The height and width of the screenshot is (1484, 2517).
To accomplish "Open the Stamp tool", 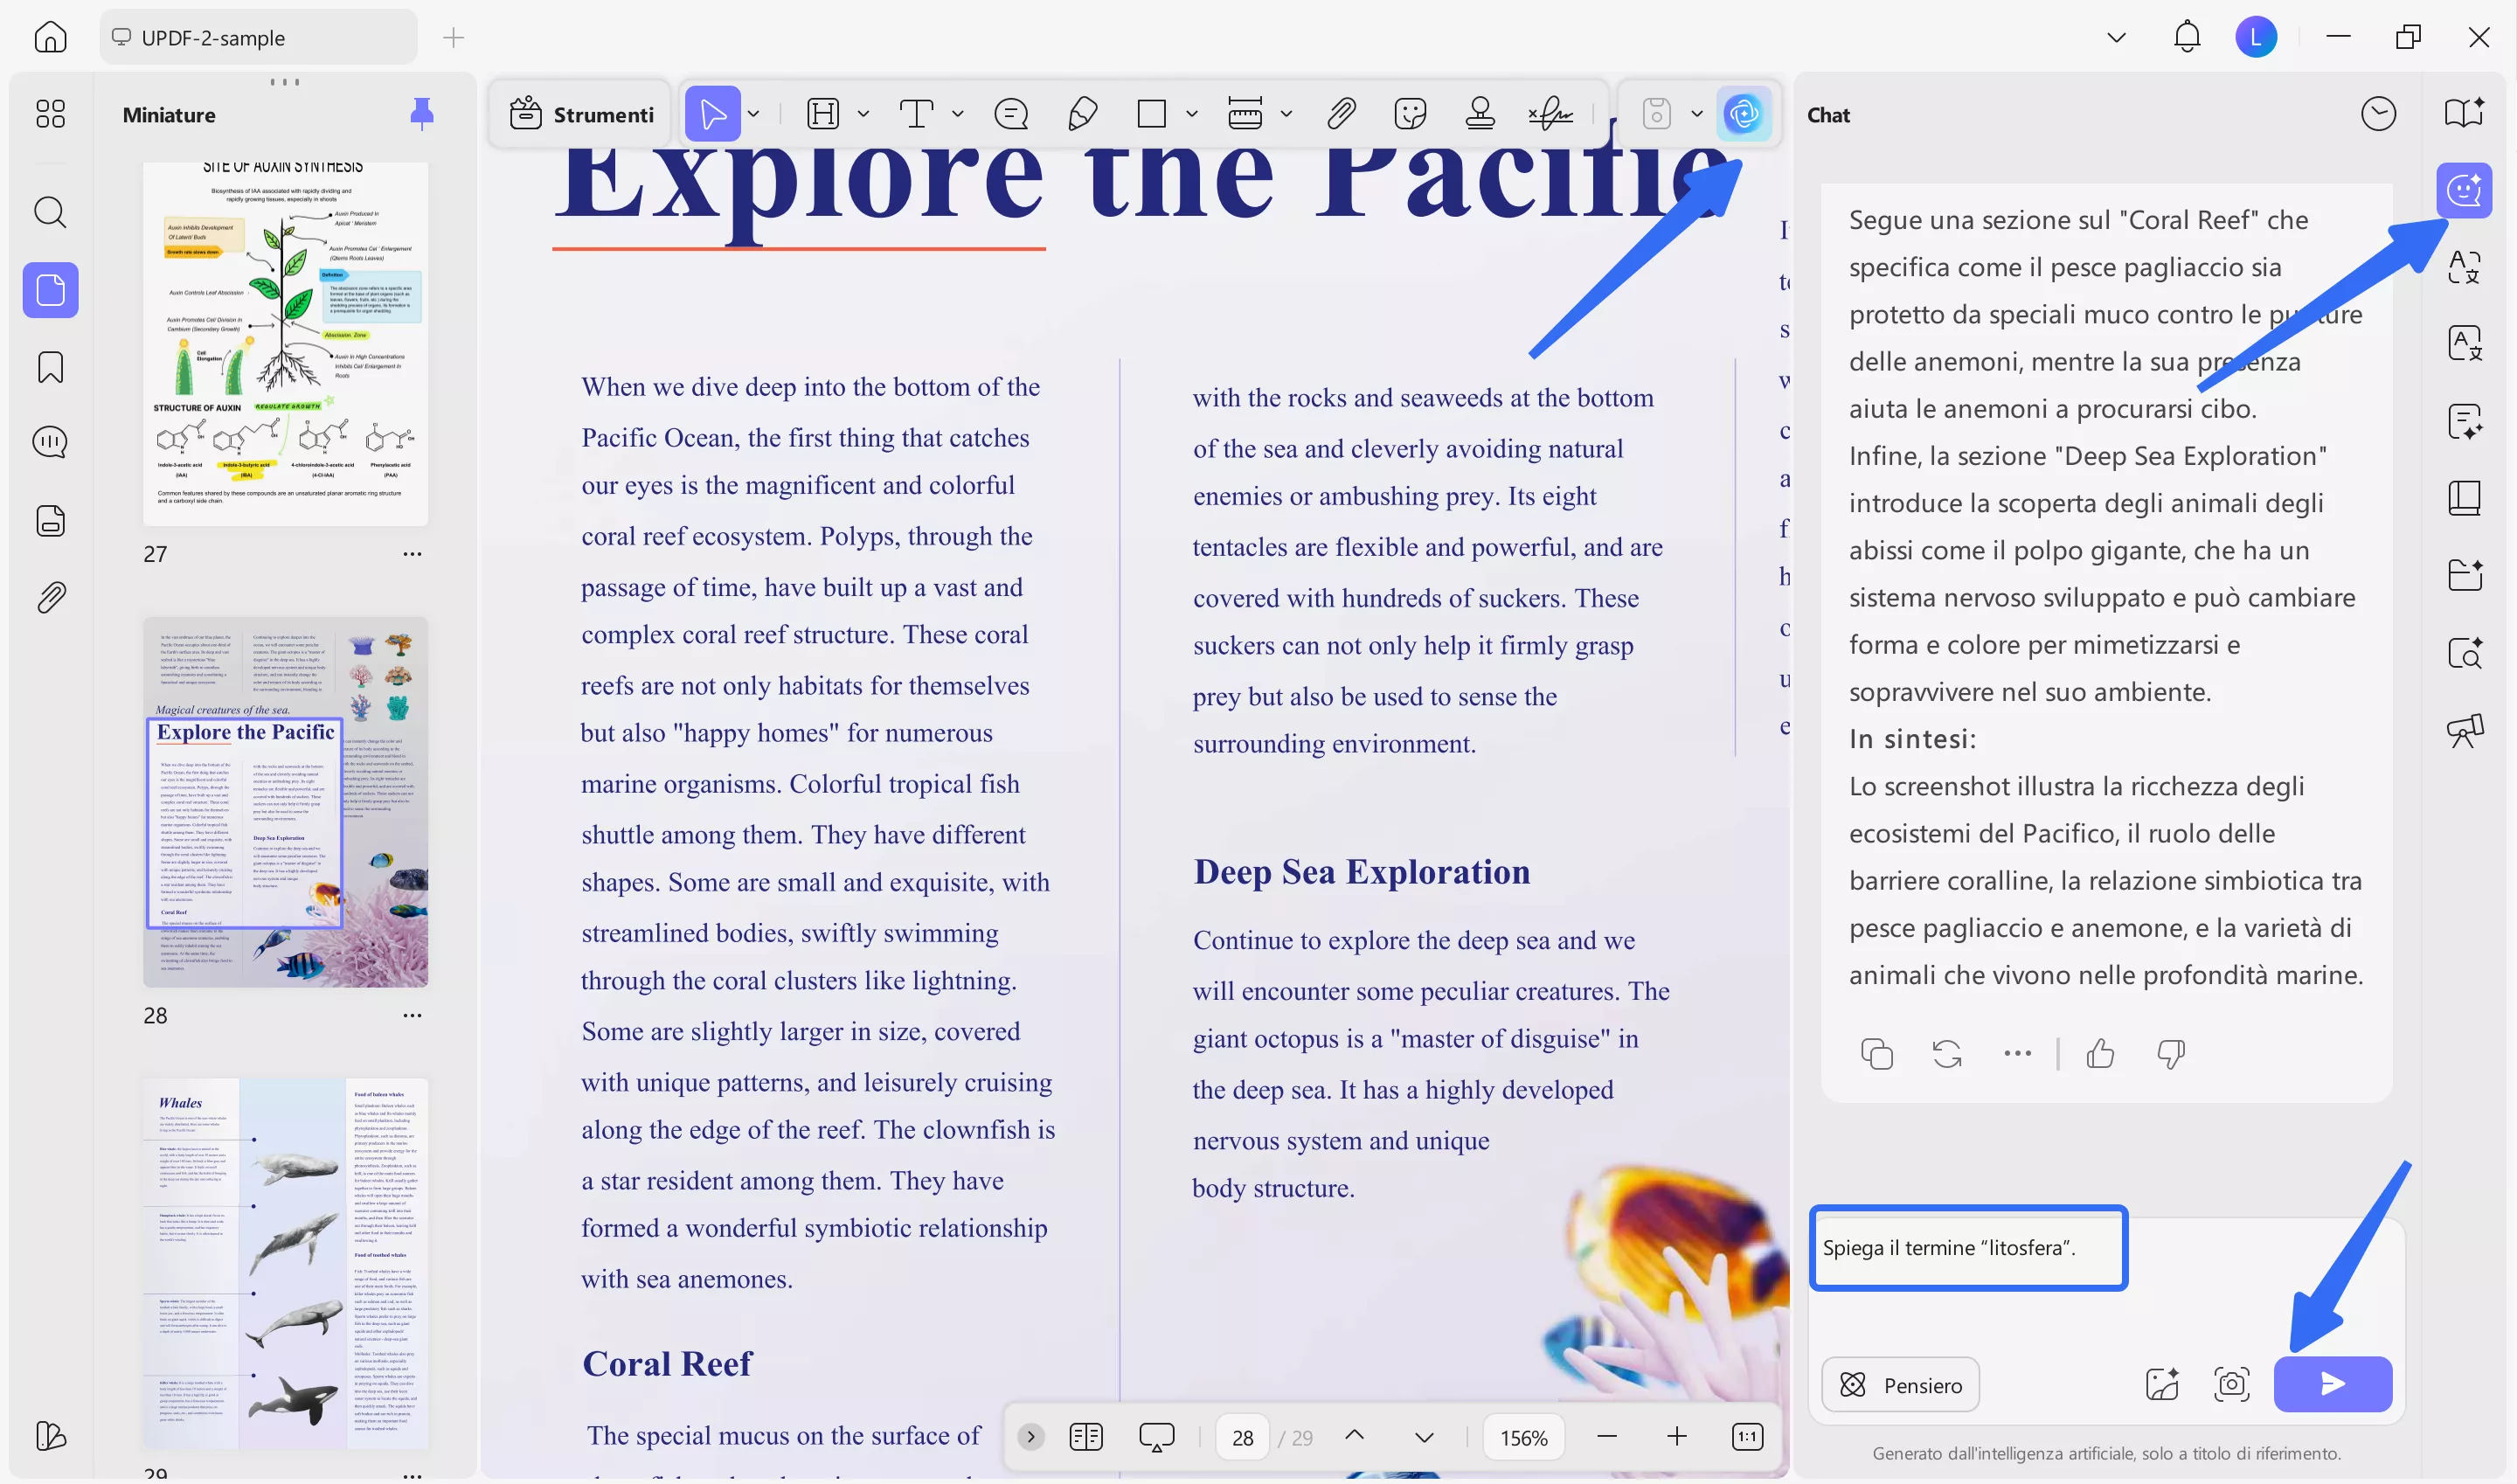I will tap(1480, 114).
